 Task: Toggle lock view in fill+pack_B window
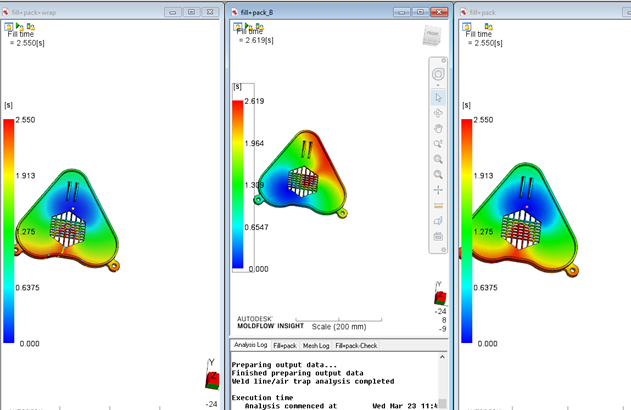(x=237, y=27)
